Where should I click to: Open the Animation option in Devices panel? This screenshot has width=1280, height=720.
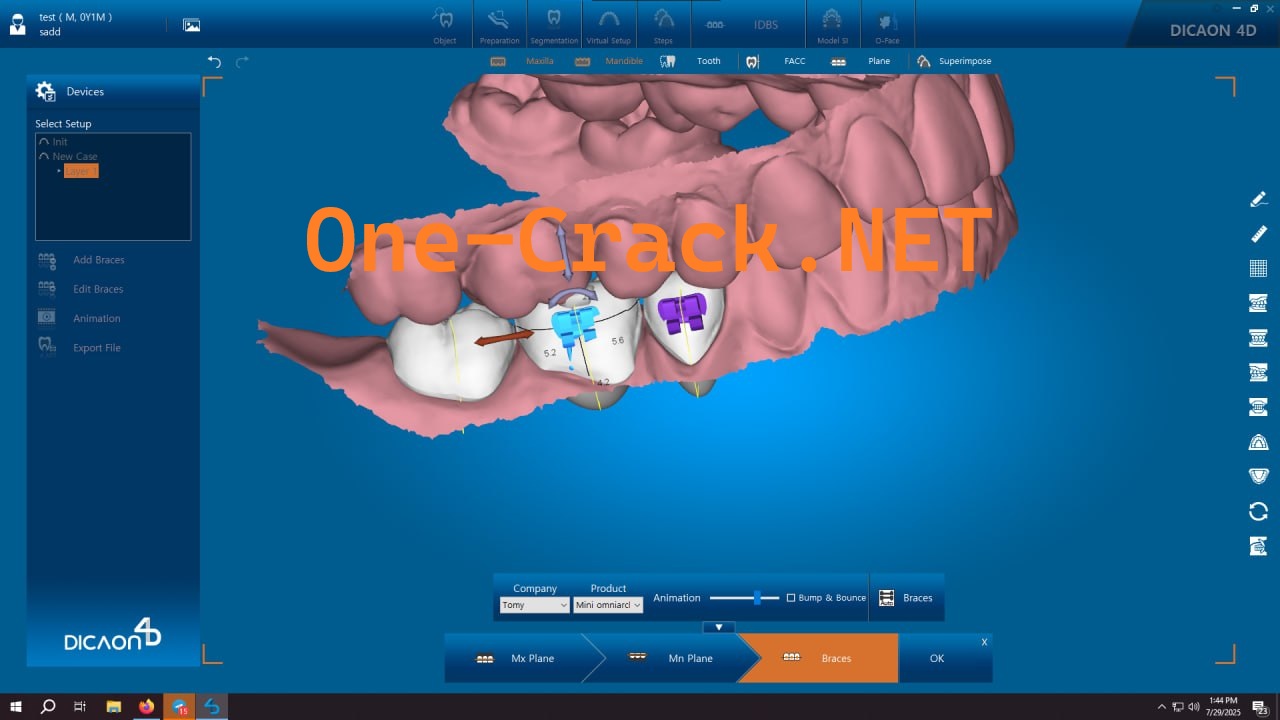pyautogui.click(x=96, y=318)
